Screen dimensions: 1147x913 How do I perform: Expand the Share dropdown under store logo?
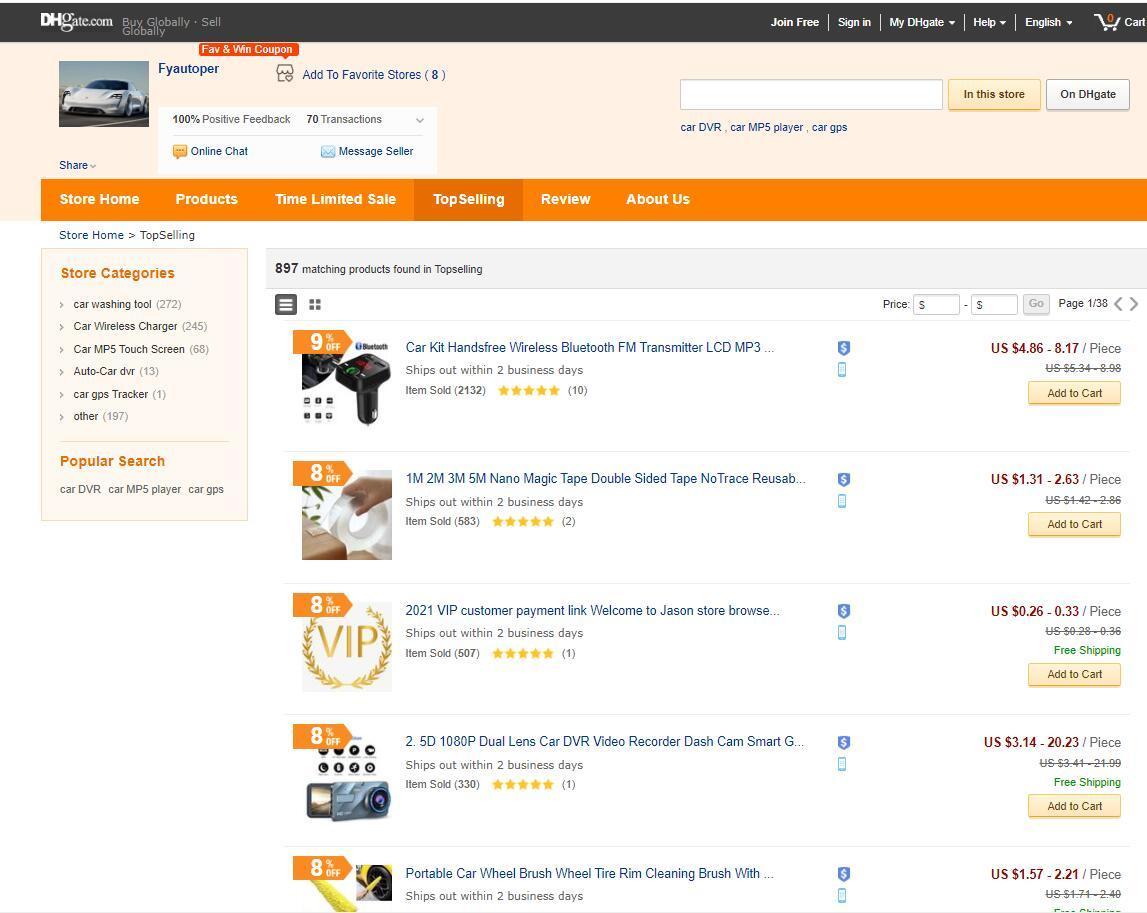pos(78,166)
